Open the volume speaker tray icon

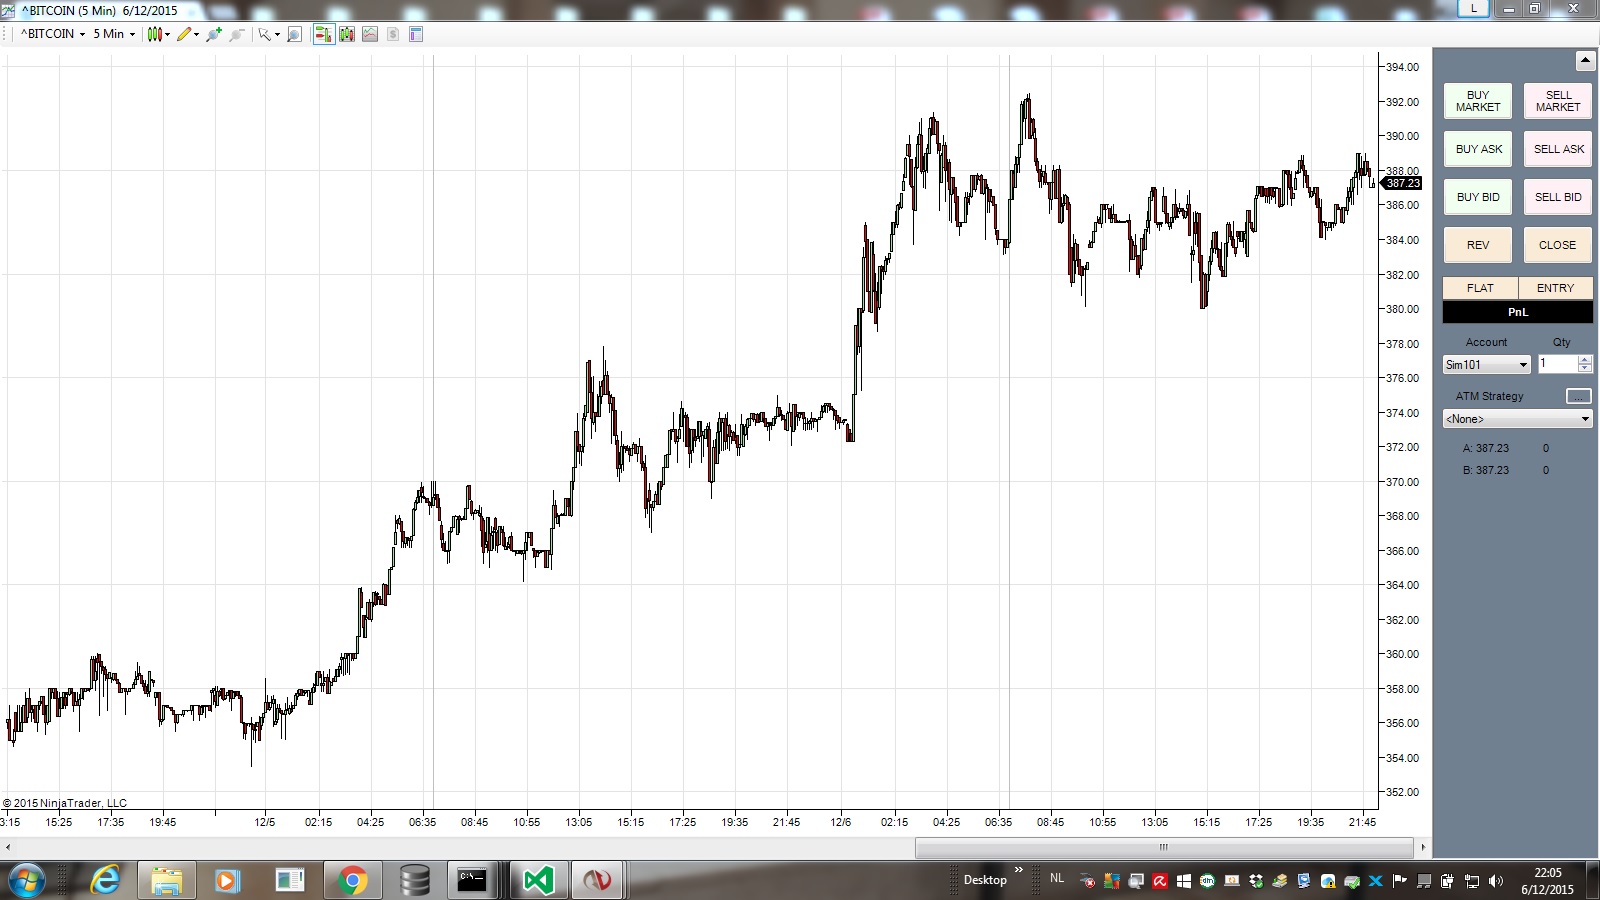tap(1496, 881)
